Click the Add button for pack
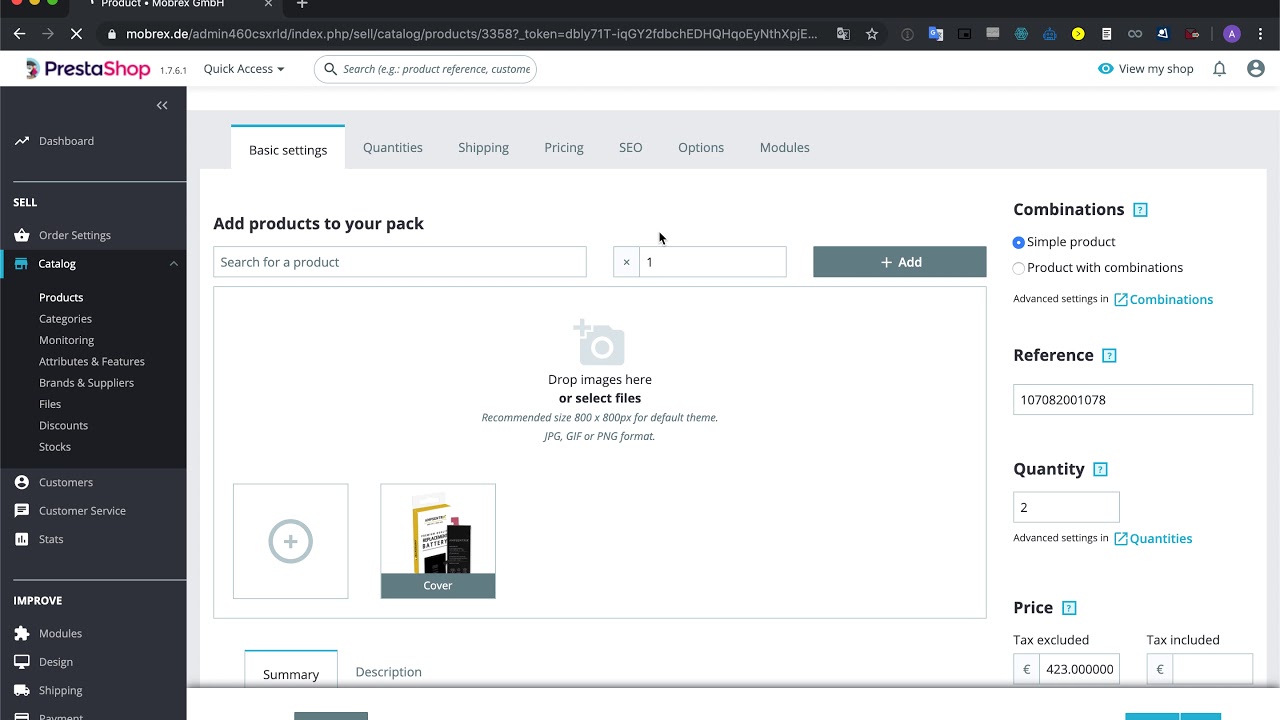This screenshot has width=1280, height=720. pyautogui.click(x=900, y=262)
